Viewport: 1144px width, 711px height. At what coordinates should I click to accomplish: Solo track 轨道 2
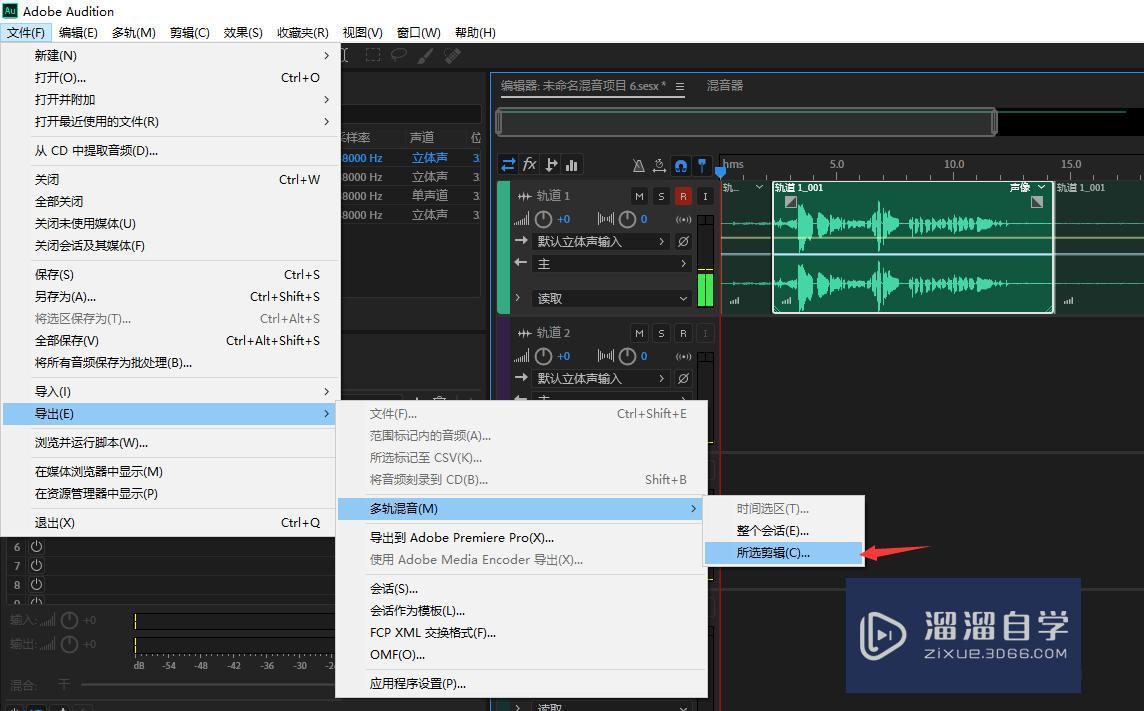tap(661, 333)
